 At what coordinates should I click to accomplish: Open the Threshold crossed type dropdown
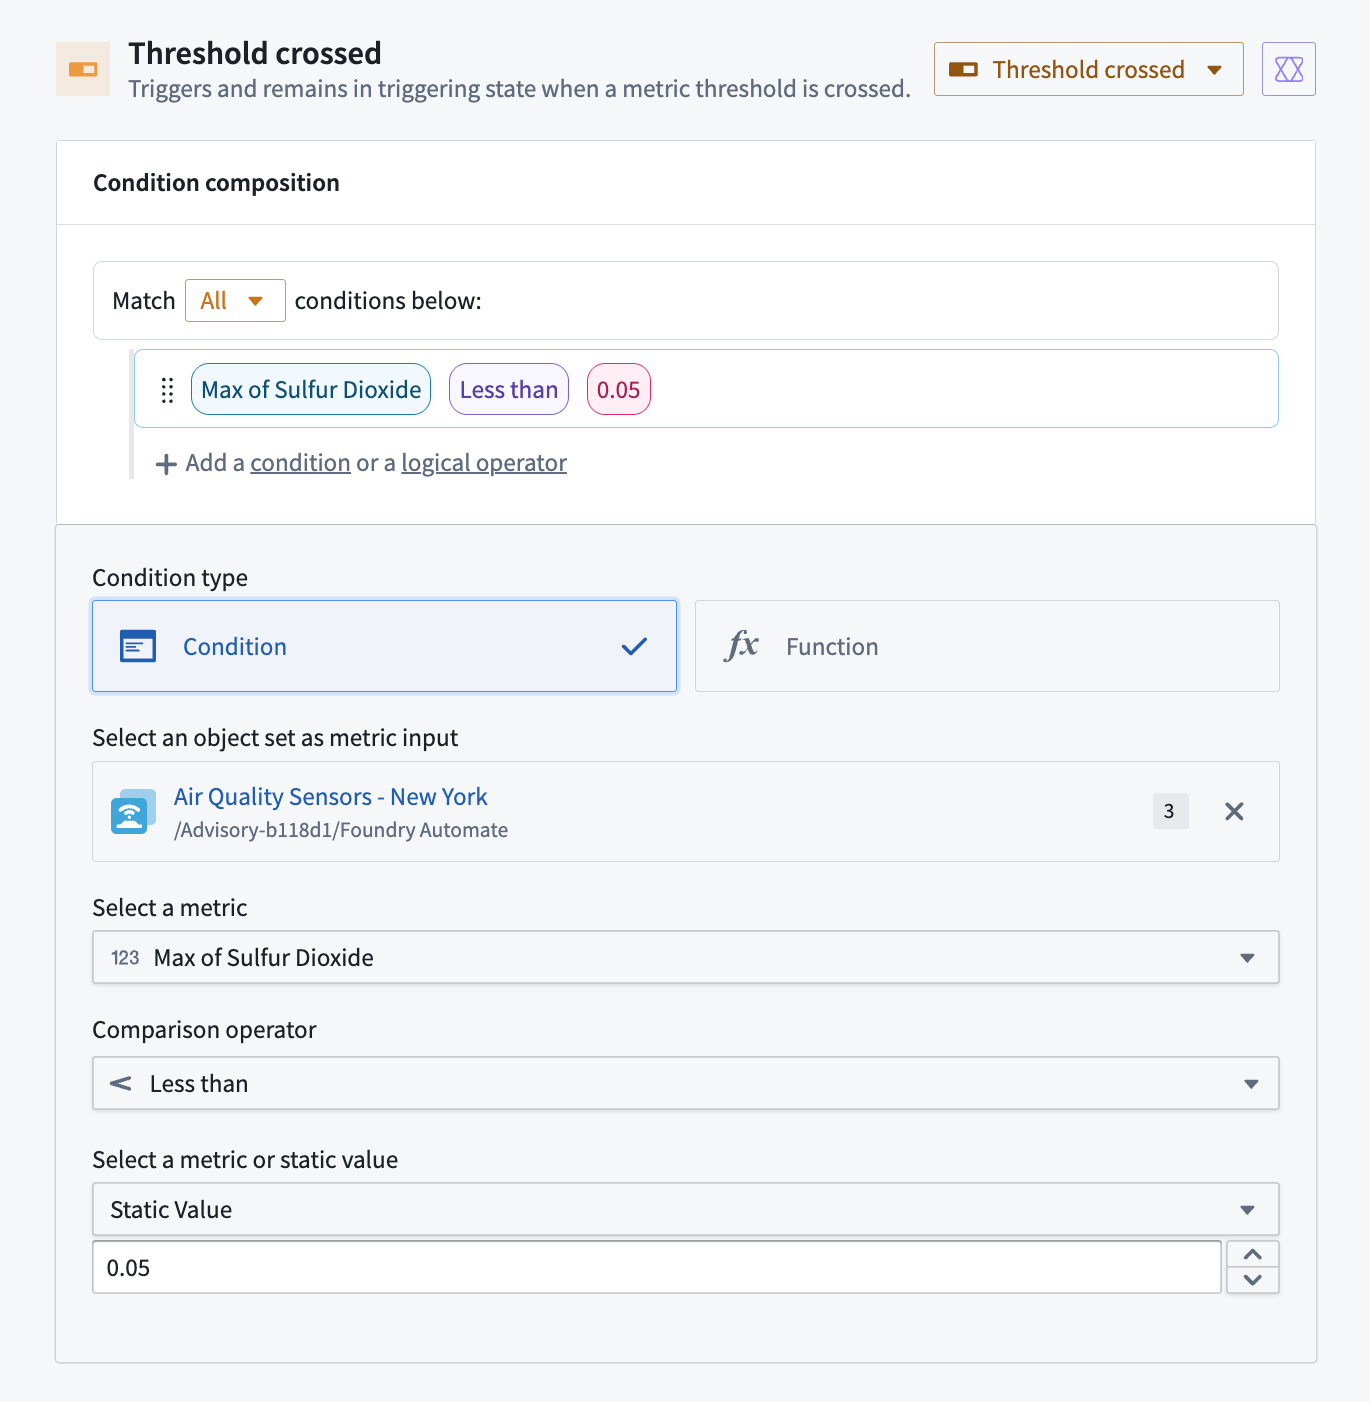(x=1088, y=69)
